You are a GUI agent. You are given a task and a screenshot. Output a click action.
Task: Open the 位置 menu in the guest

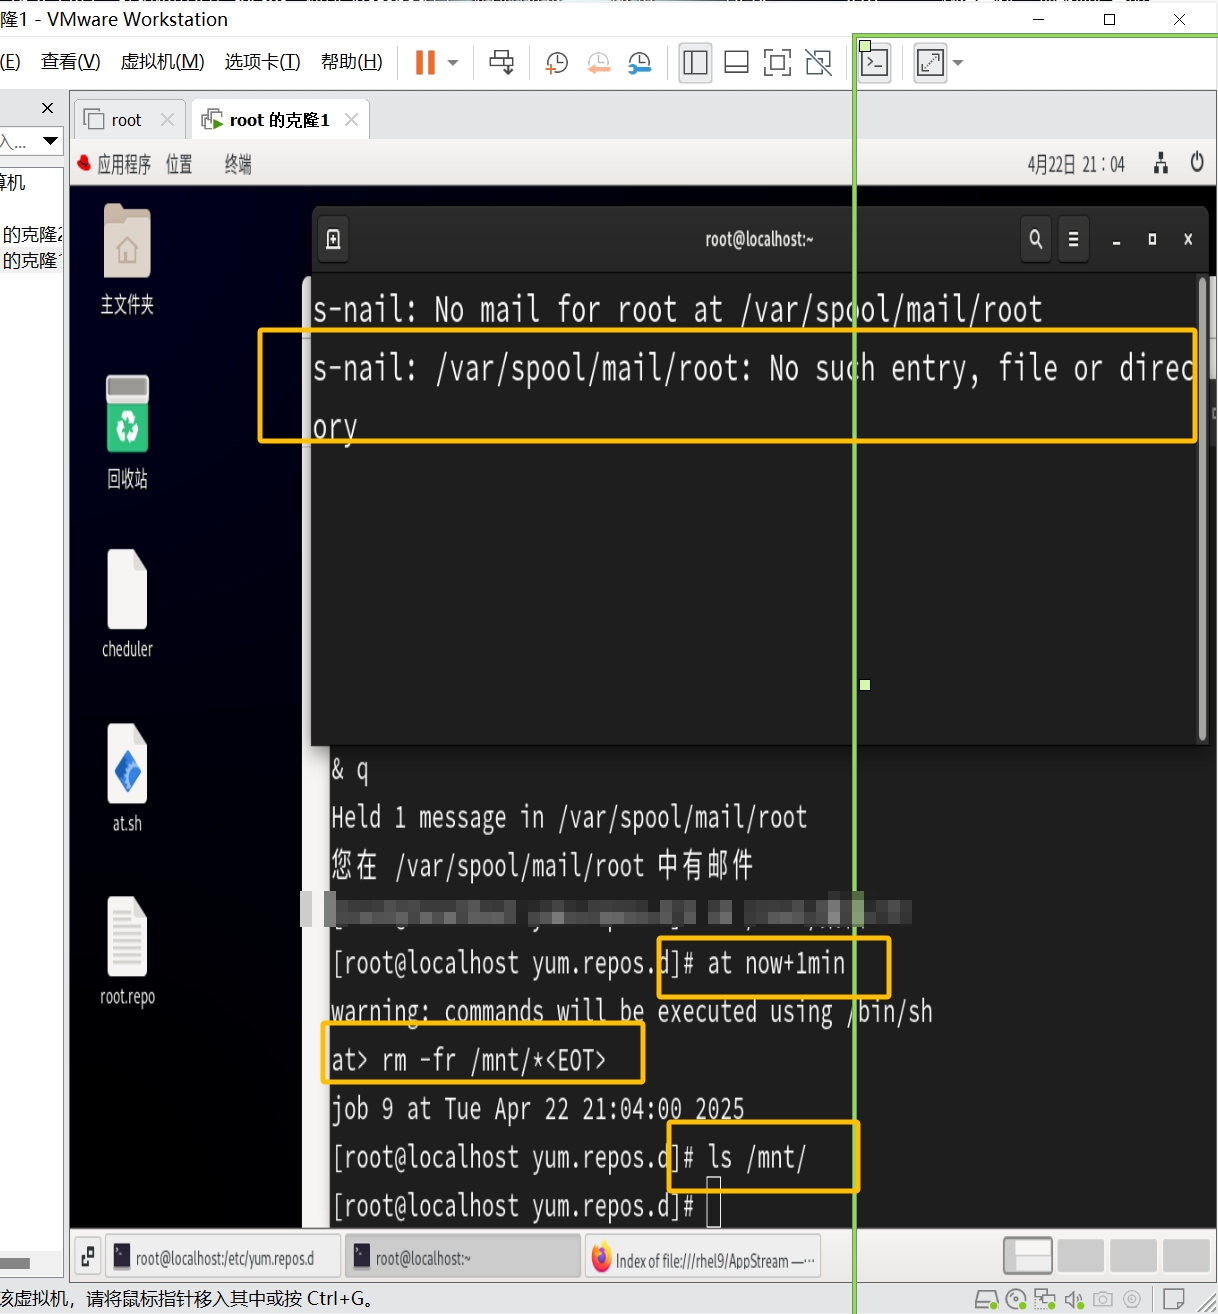click(179, 164)
